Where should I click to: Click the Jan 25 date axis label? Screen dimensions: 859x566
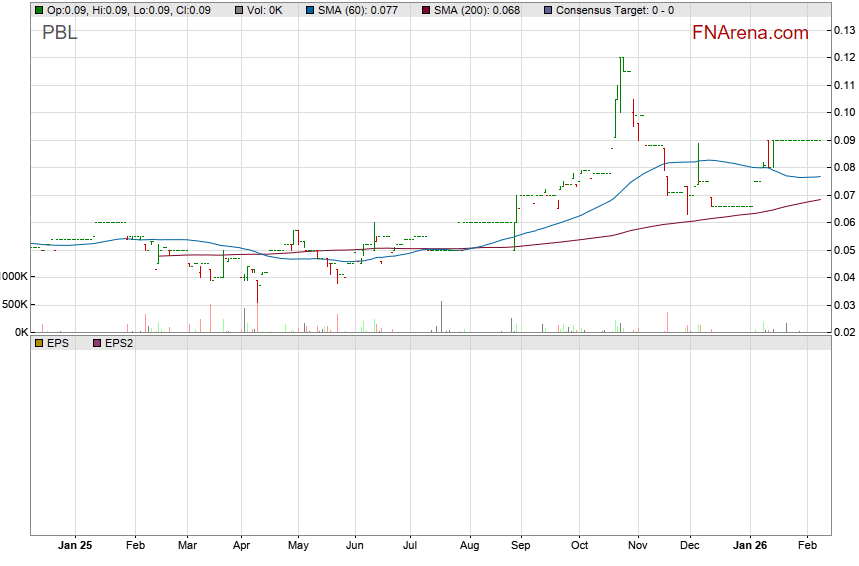(75, 546)
